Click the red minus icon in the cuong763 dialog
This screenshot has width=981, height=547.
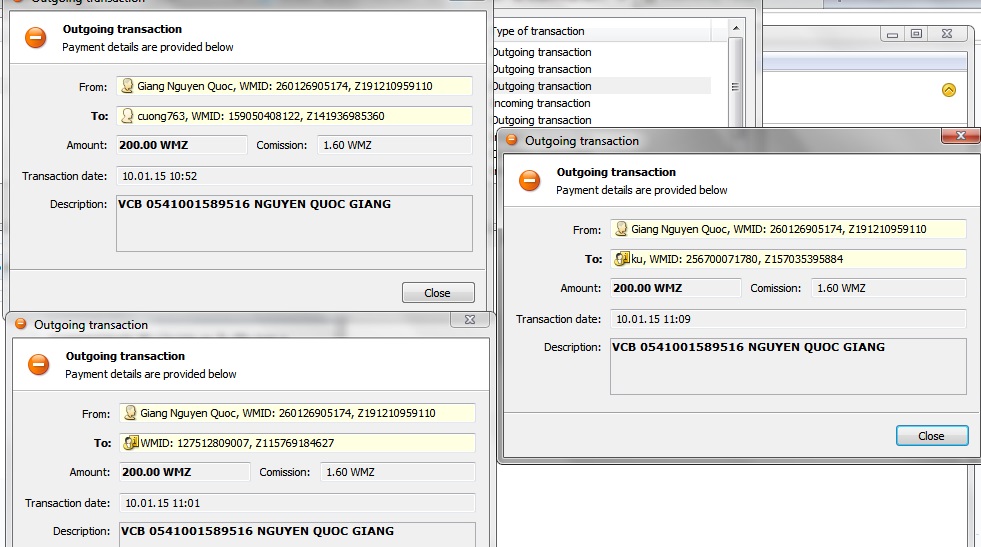pos(36,38)
